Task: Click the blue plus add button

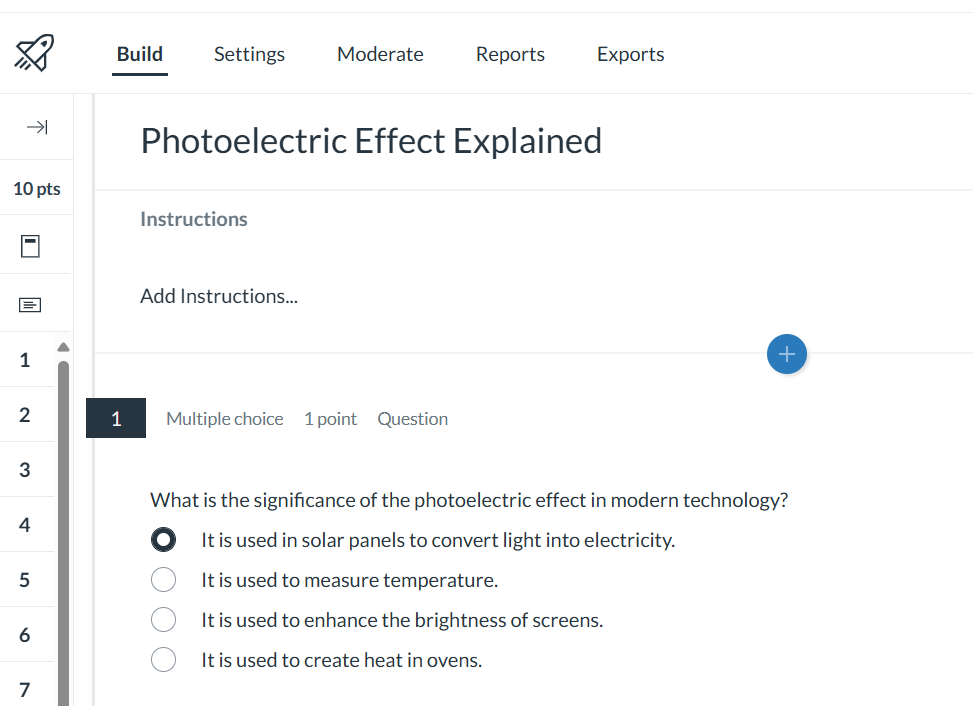Action: pyautogui.click(x=787, y=354)
